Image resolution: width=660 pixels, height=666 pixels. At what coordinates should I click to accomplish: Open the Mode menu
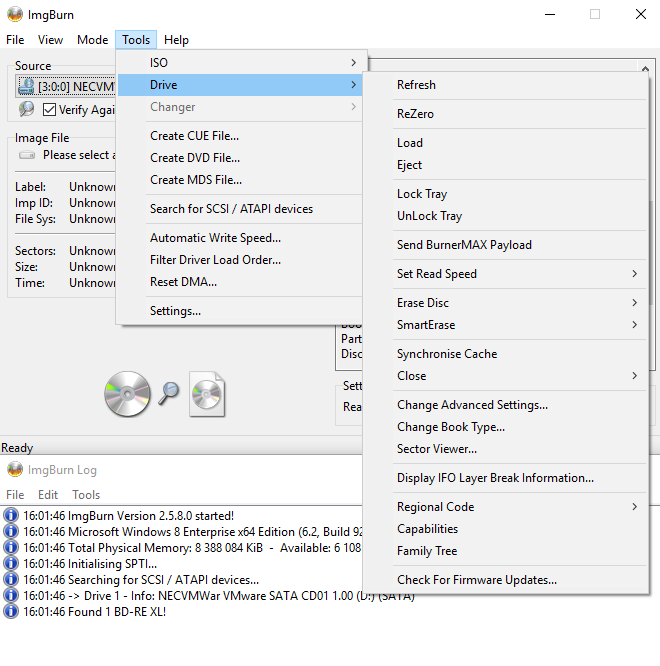92,40
